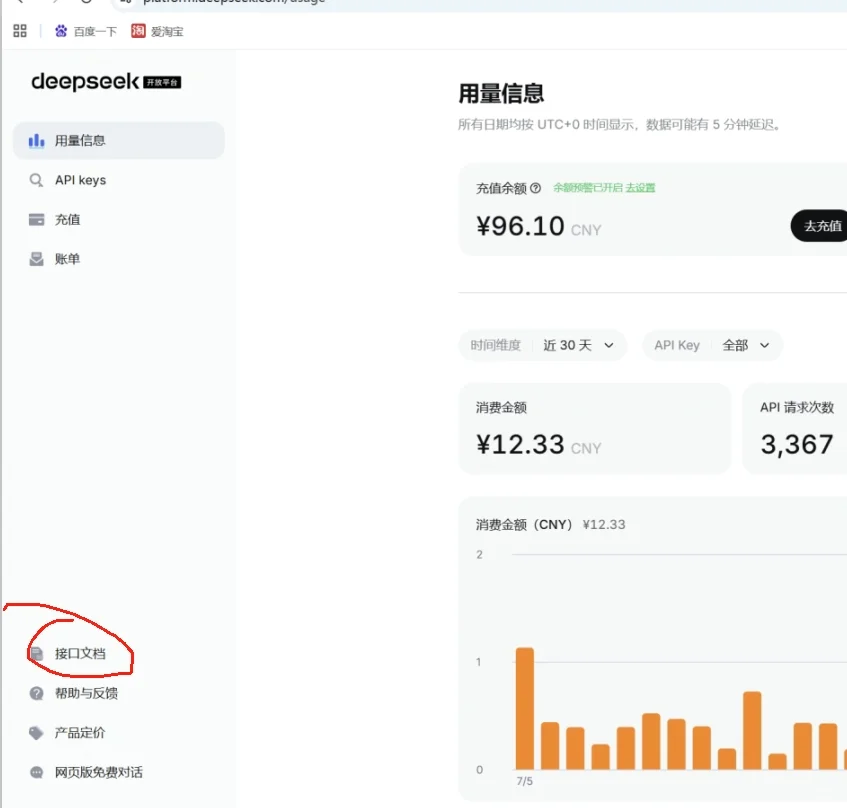The height and width of the screenshot is (808, 847).
Task: Click the Baidu paw bookmark icon
Action: (61, 31)
